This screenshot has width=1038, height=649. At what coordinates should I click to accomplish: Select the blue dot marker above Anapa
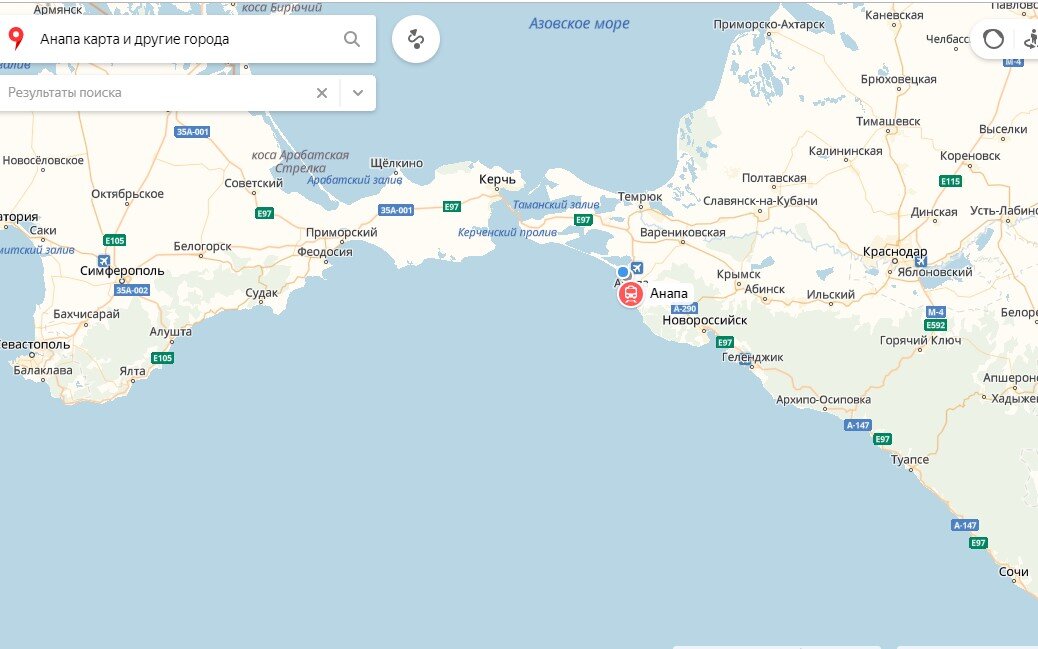click(622, 272)
